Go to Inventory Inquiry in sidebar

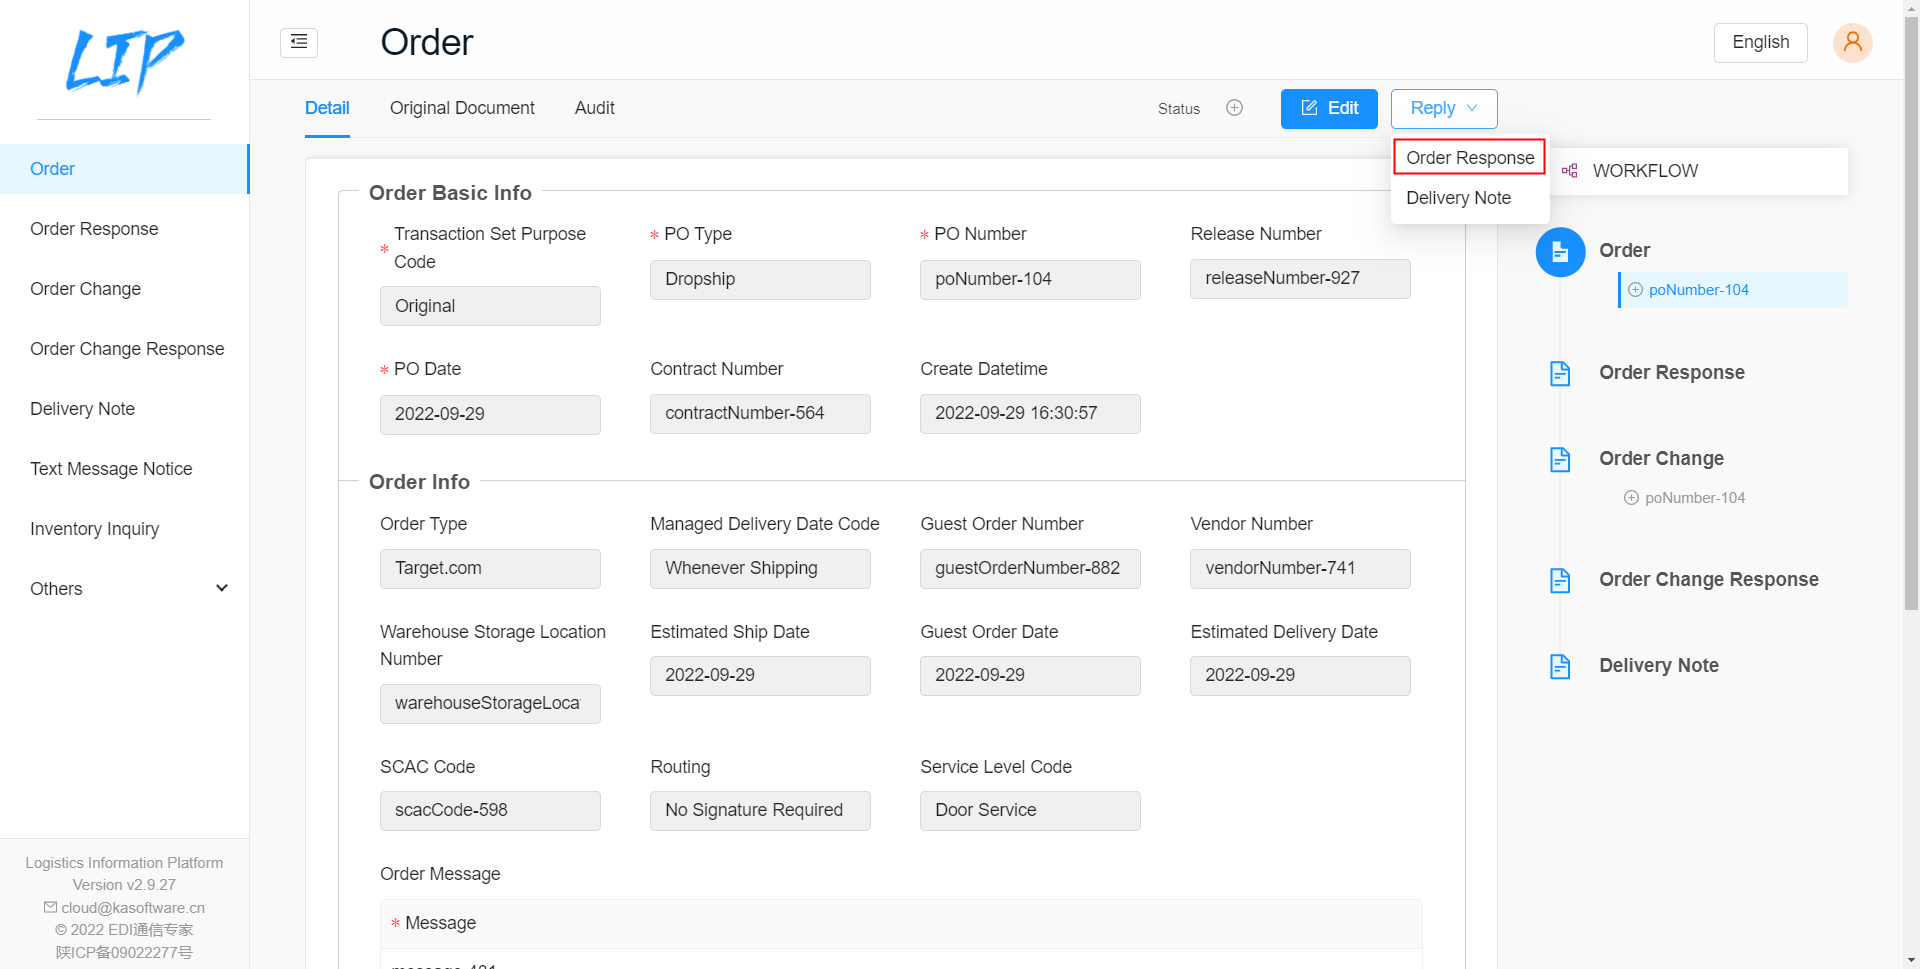(x=94, y=529)
